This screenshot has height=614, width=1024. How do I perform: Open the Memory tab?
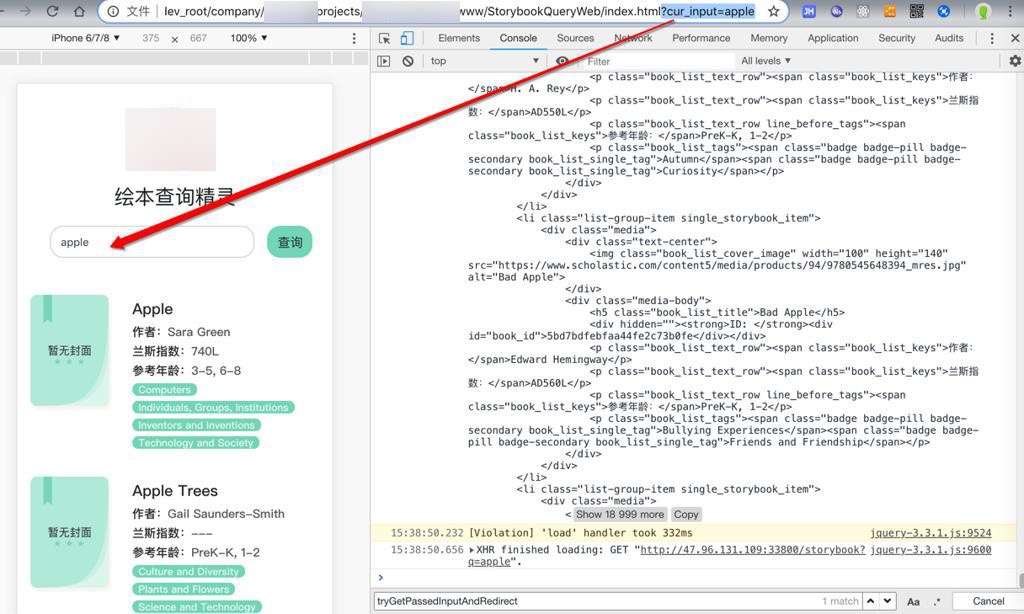(769, 39)
